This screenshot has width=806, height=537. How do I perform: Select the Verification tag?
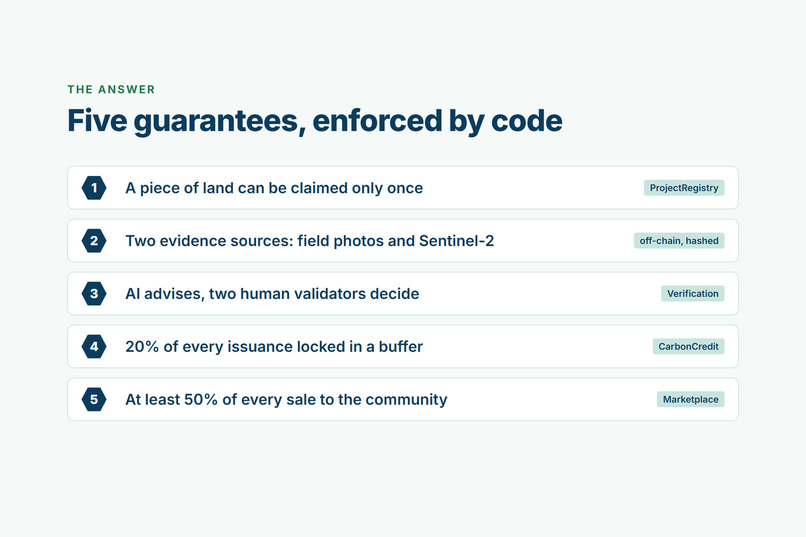692,294
